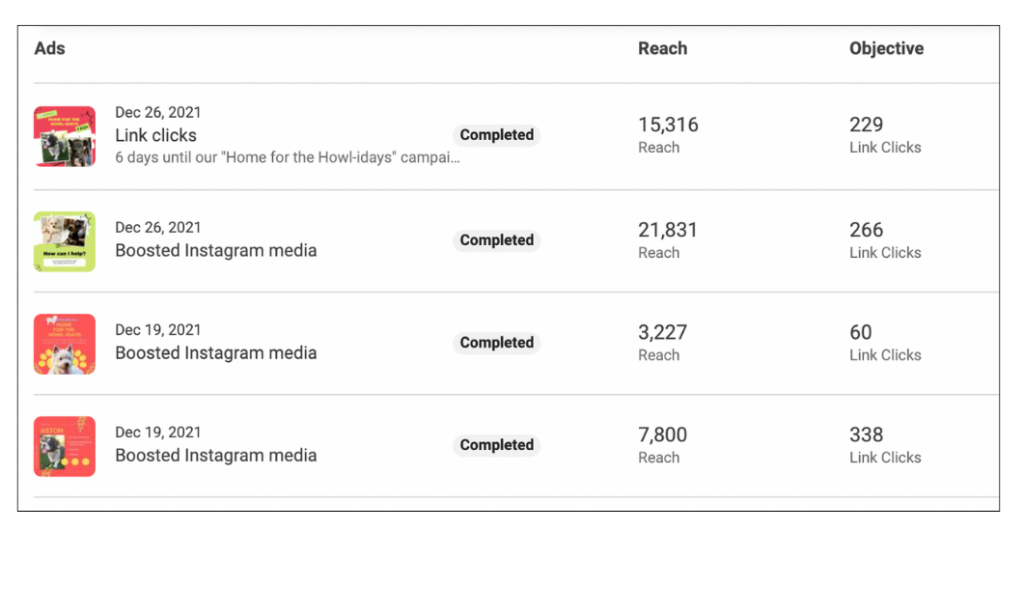Select the 21,831 Reach value
The image size is (1024, 615).
pyautogui.click(x=668, y=230)
